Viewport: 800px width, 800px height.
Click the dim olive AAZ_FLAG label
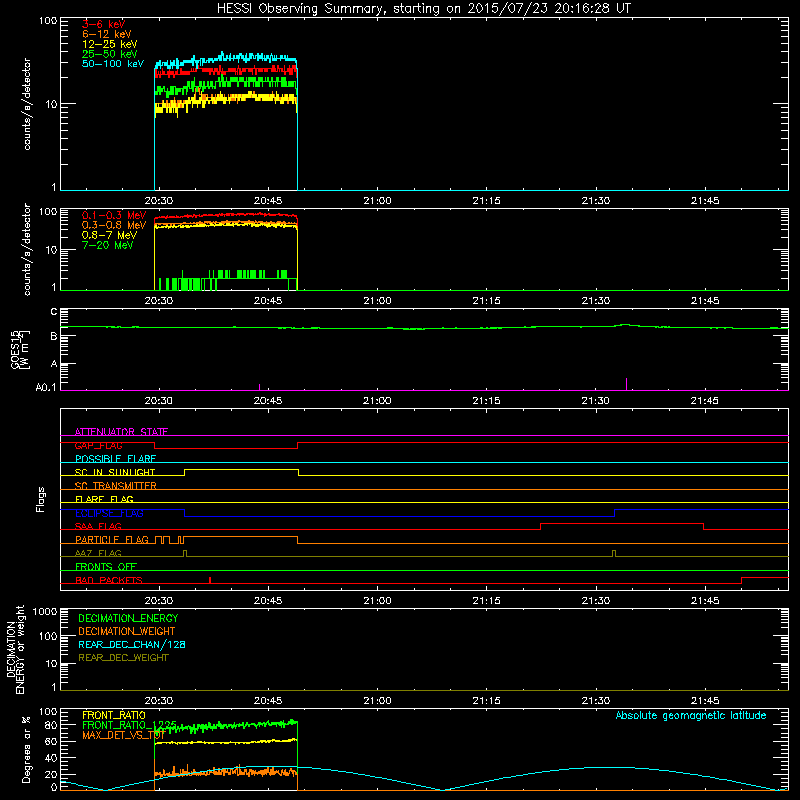(98, 553)
